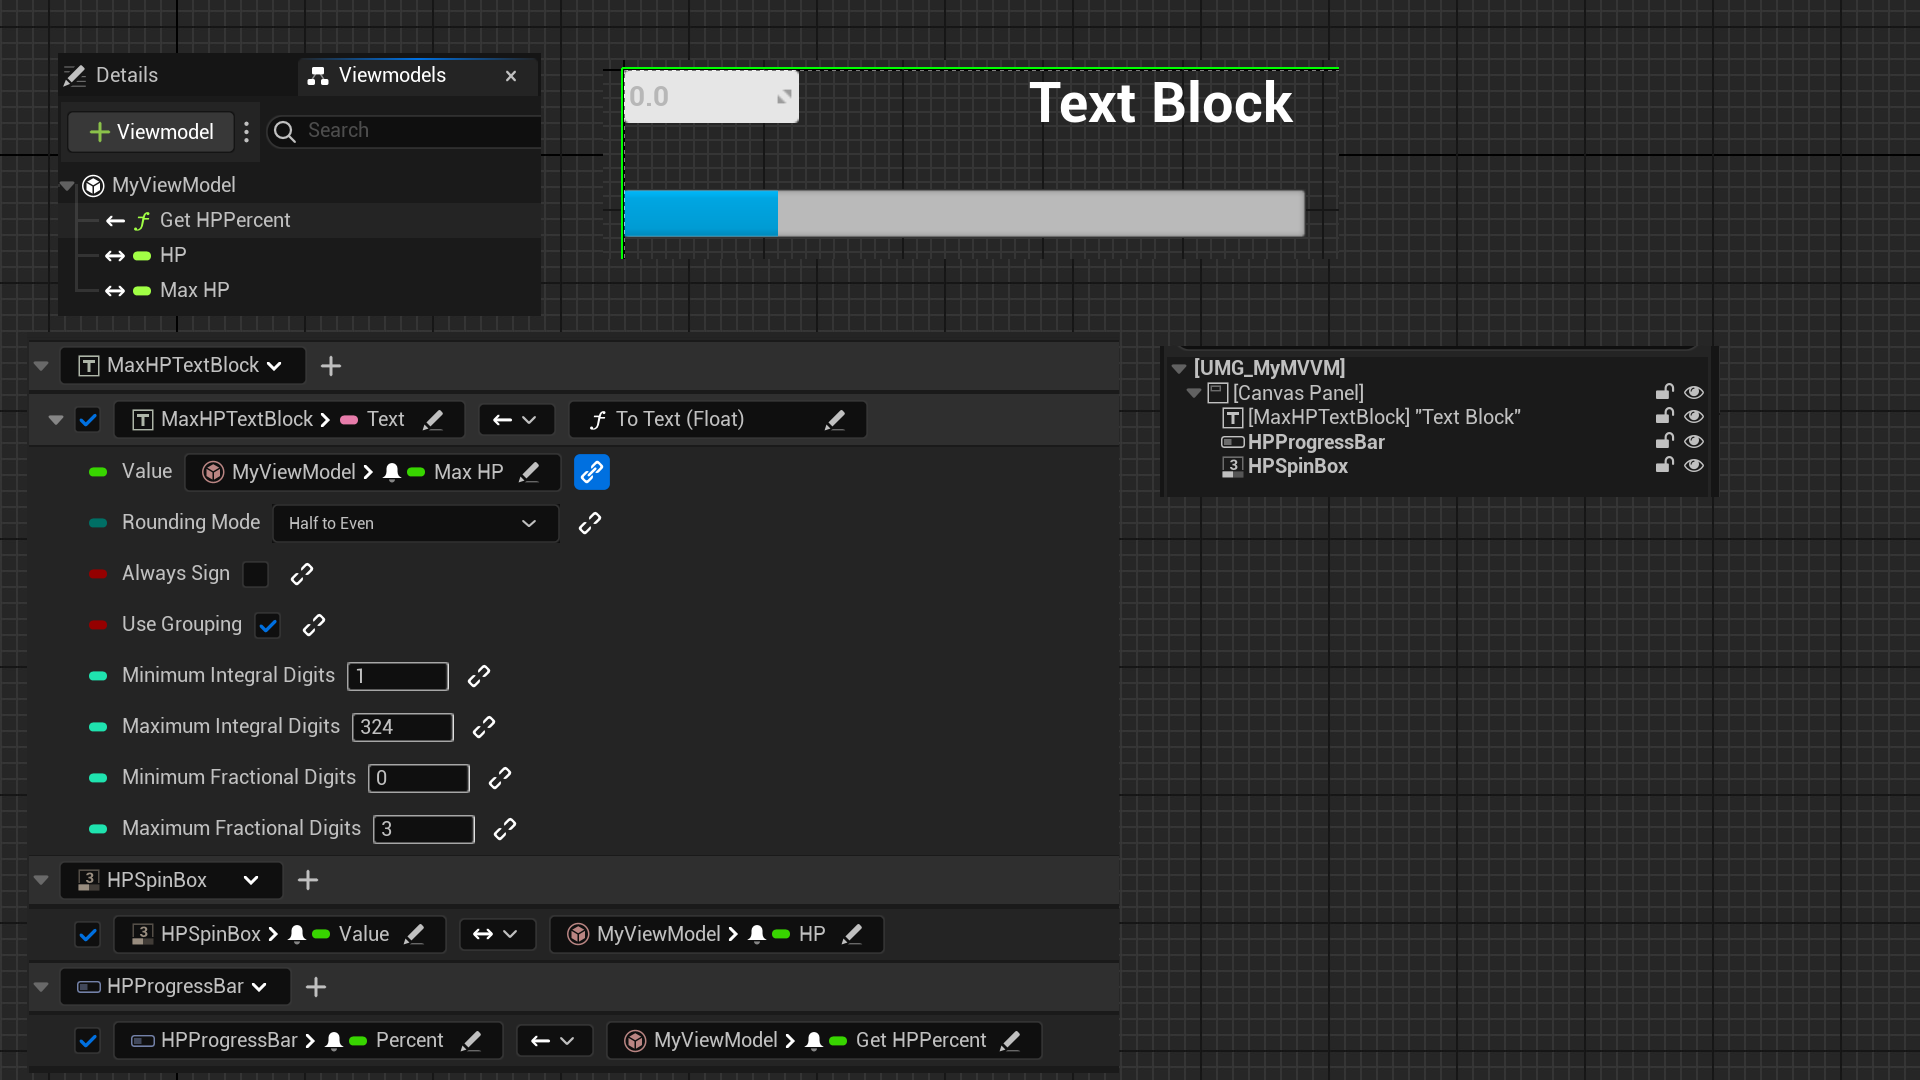Click the blue link icon beside Max HP value
1920x1080 pixels.
tap(591, 472)
